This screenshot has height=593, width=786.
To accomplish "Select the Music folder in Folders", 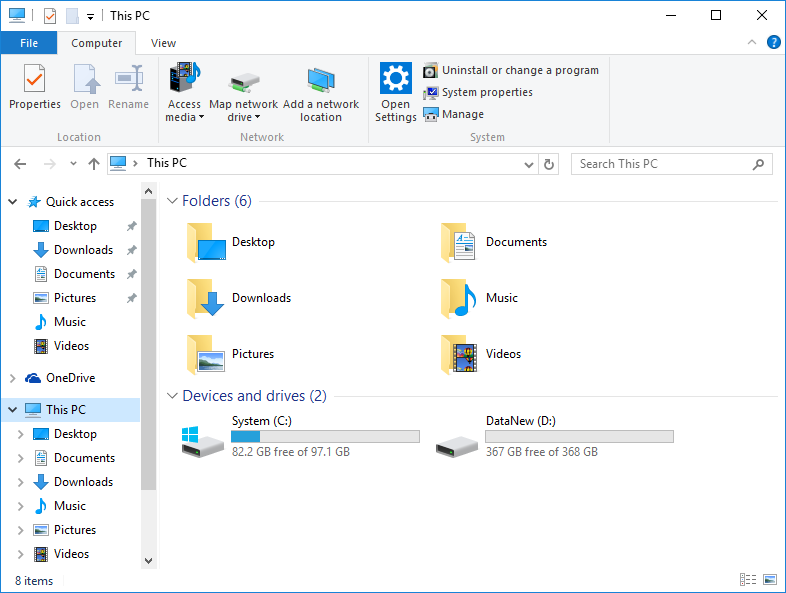I will [479, 298].
